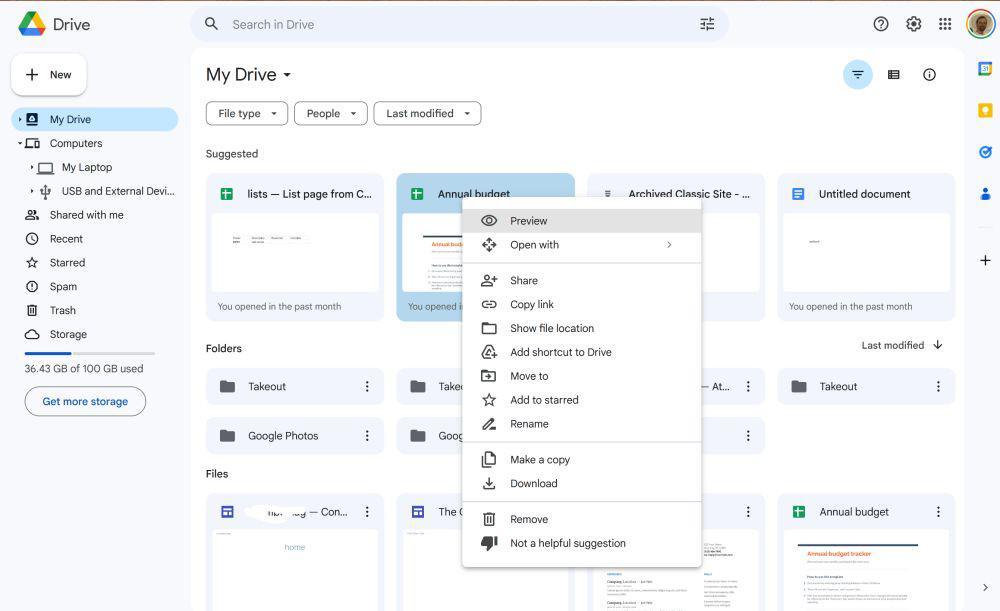This screenshot has height=611, width=1000.
Task: Select Download in the context menu
Action: (x=582, y=483)
